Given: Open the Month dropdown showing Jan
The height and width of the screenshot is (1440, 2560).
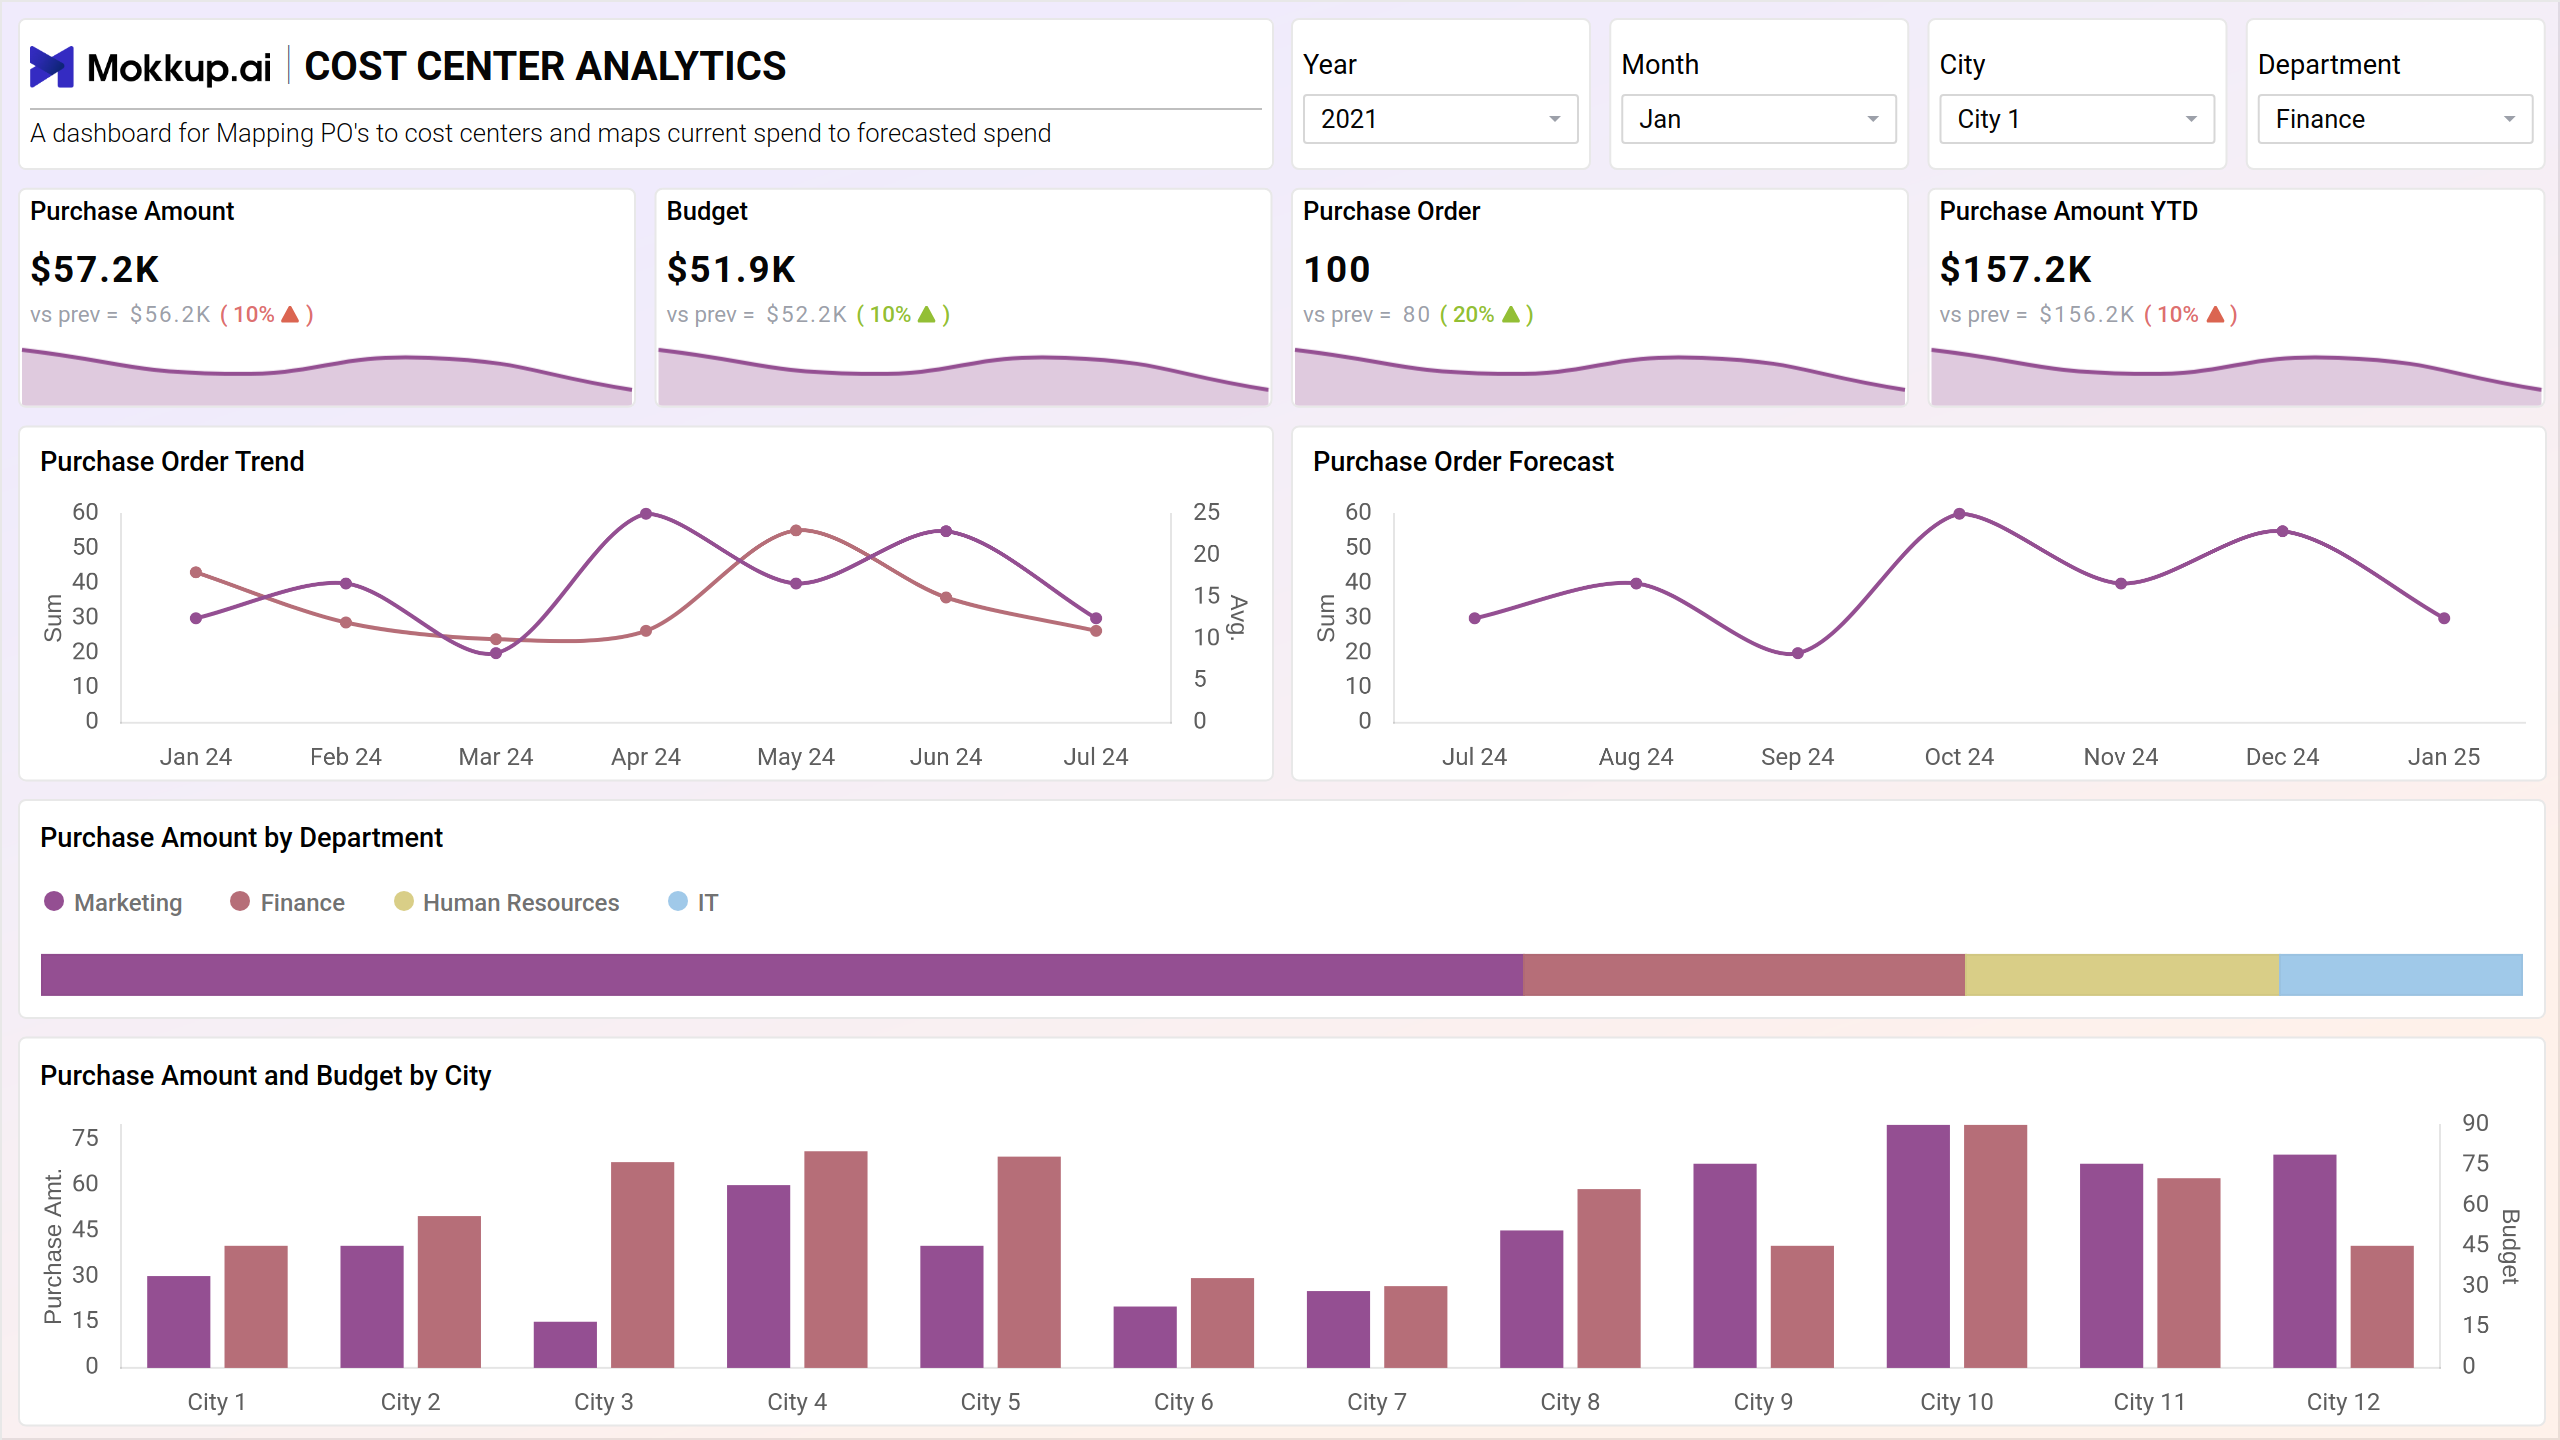Looking at the screenshot, I should point(1758,119).
